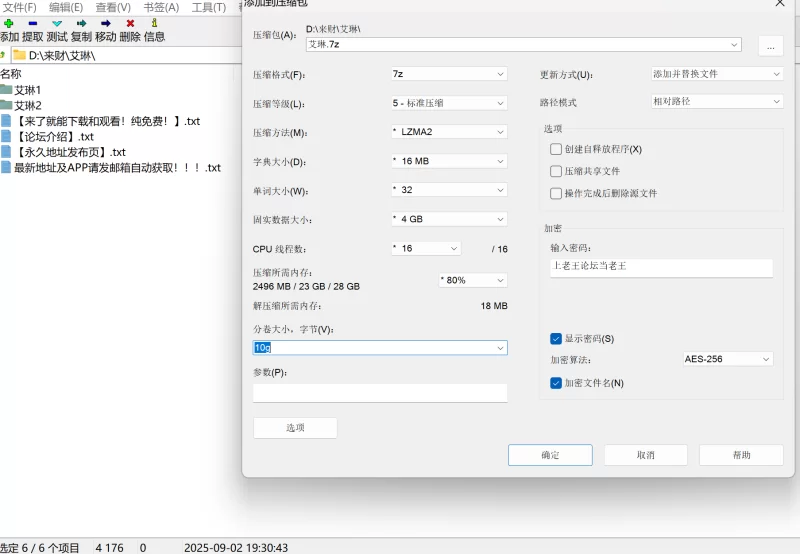Viewport: 800px width, 554px height.
Task: Enable 创建自释放程序(X) checkbox
Action: (x=556, y=149)
